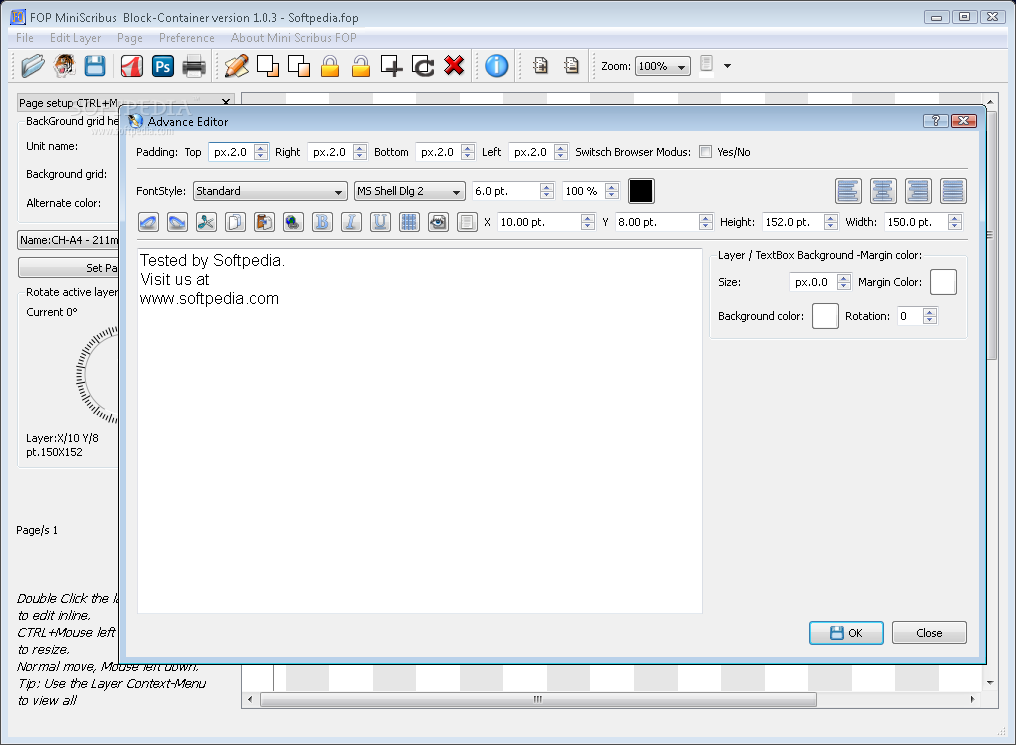The image size is (1016, 745).
Task: Click the Height 152.0 pt. field
Action: click(800, 222)
